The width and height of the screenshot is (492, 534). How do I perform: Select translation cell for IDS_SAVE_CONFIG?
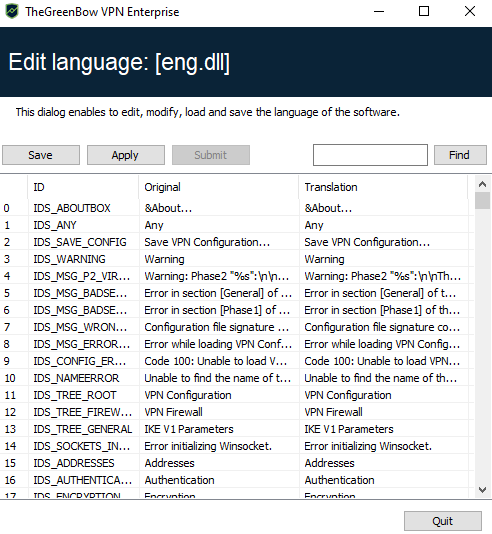[384, 242]
